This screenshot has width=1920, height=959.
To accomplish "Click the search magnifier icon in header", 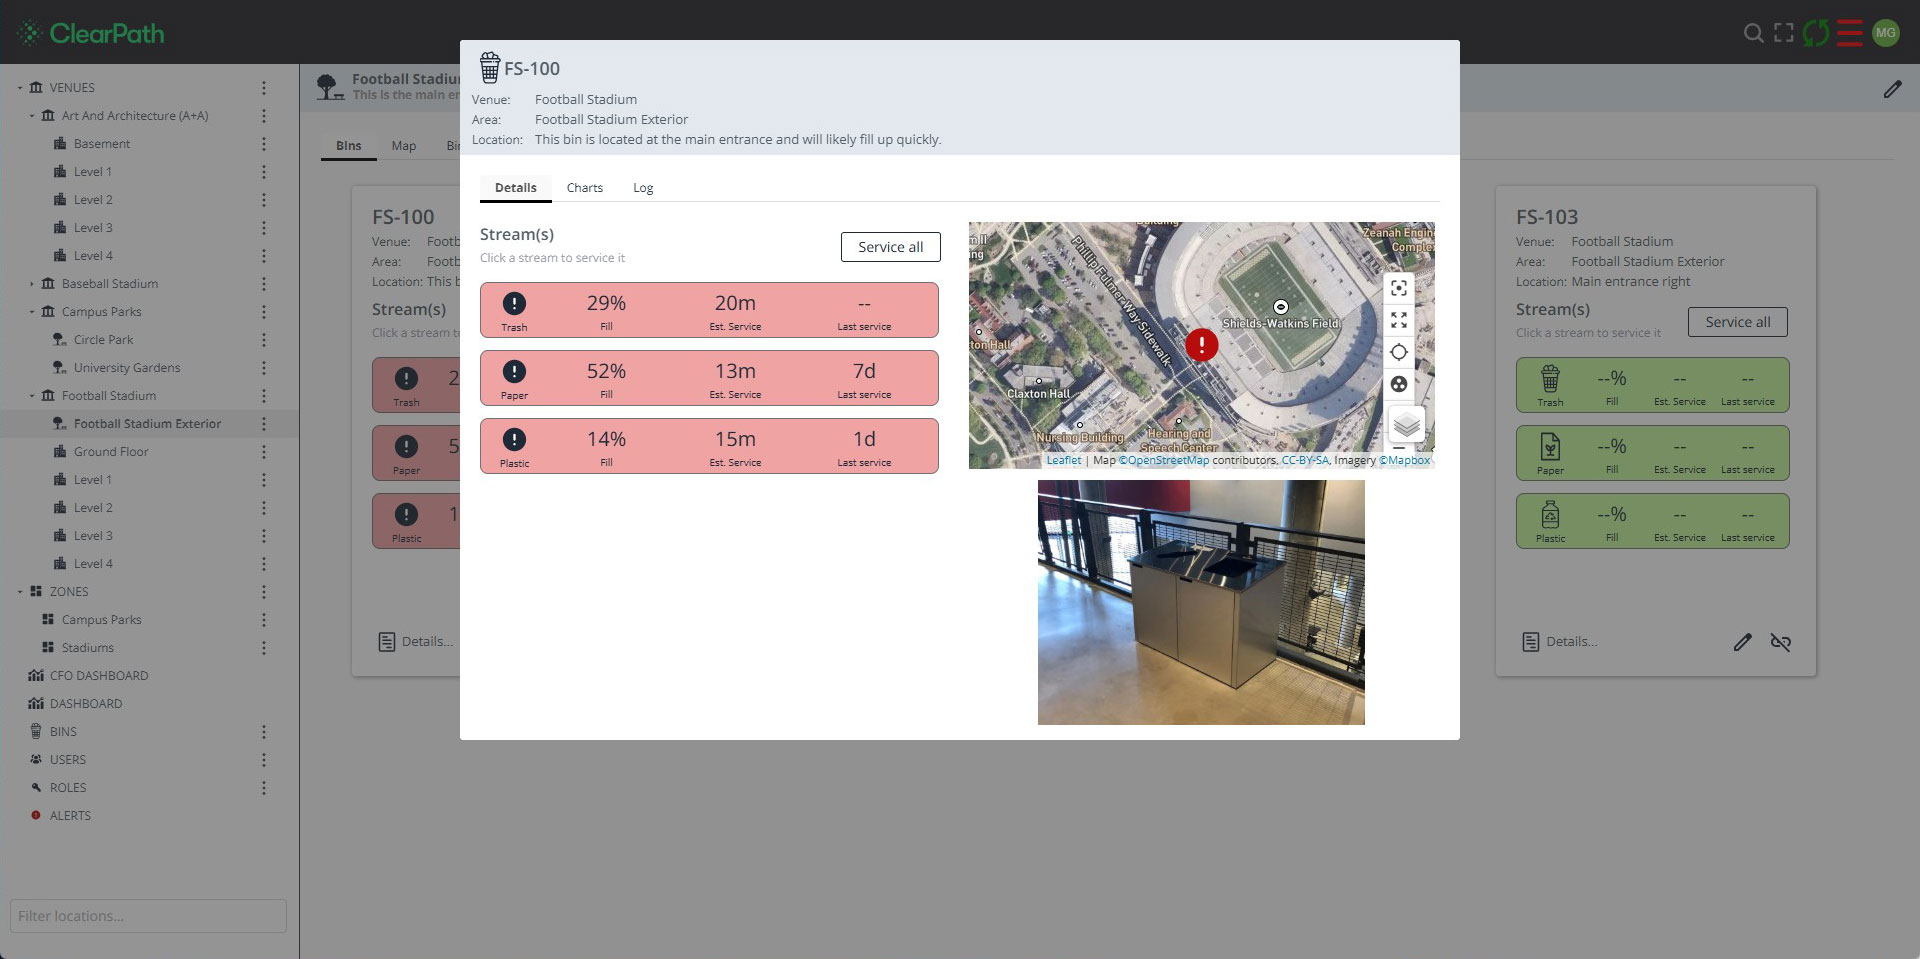I will click(x=1753, y=33).
